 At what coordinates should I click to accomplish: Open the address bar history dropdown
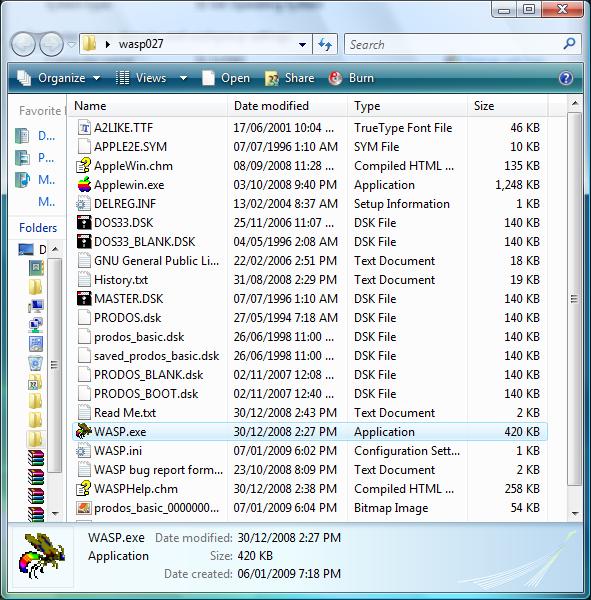pos(302,45)
